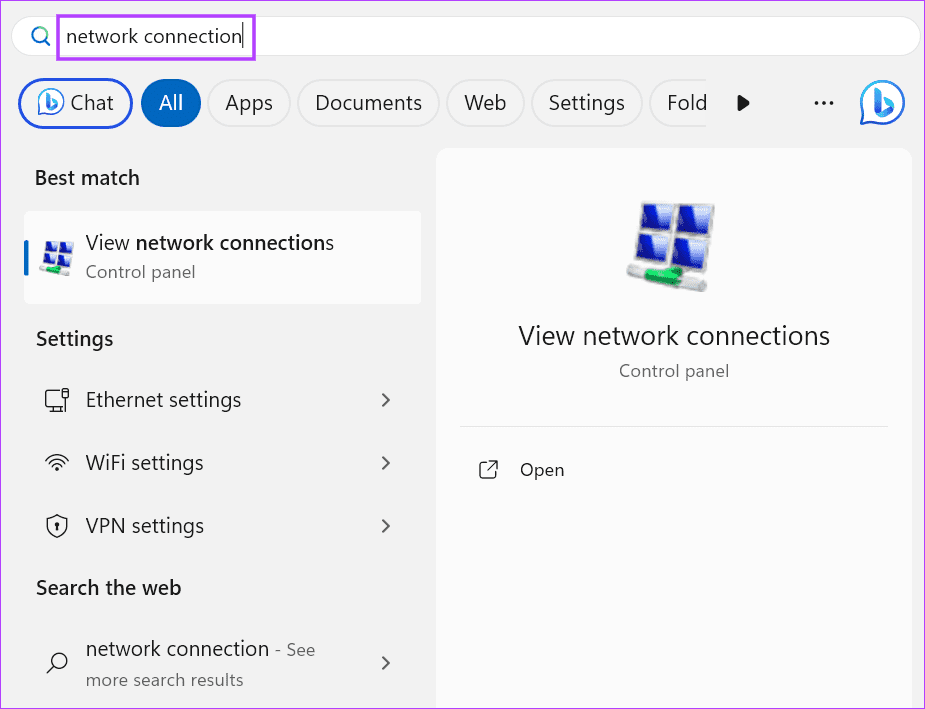The height and width of the screenshot is (709, 925).
Task: Open Bing icon at top right
Action: click(x=881, y=103)
